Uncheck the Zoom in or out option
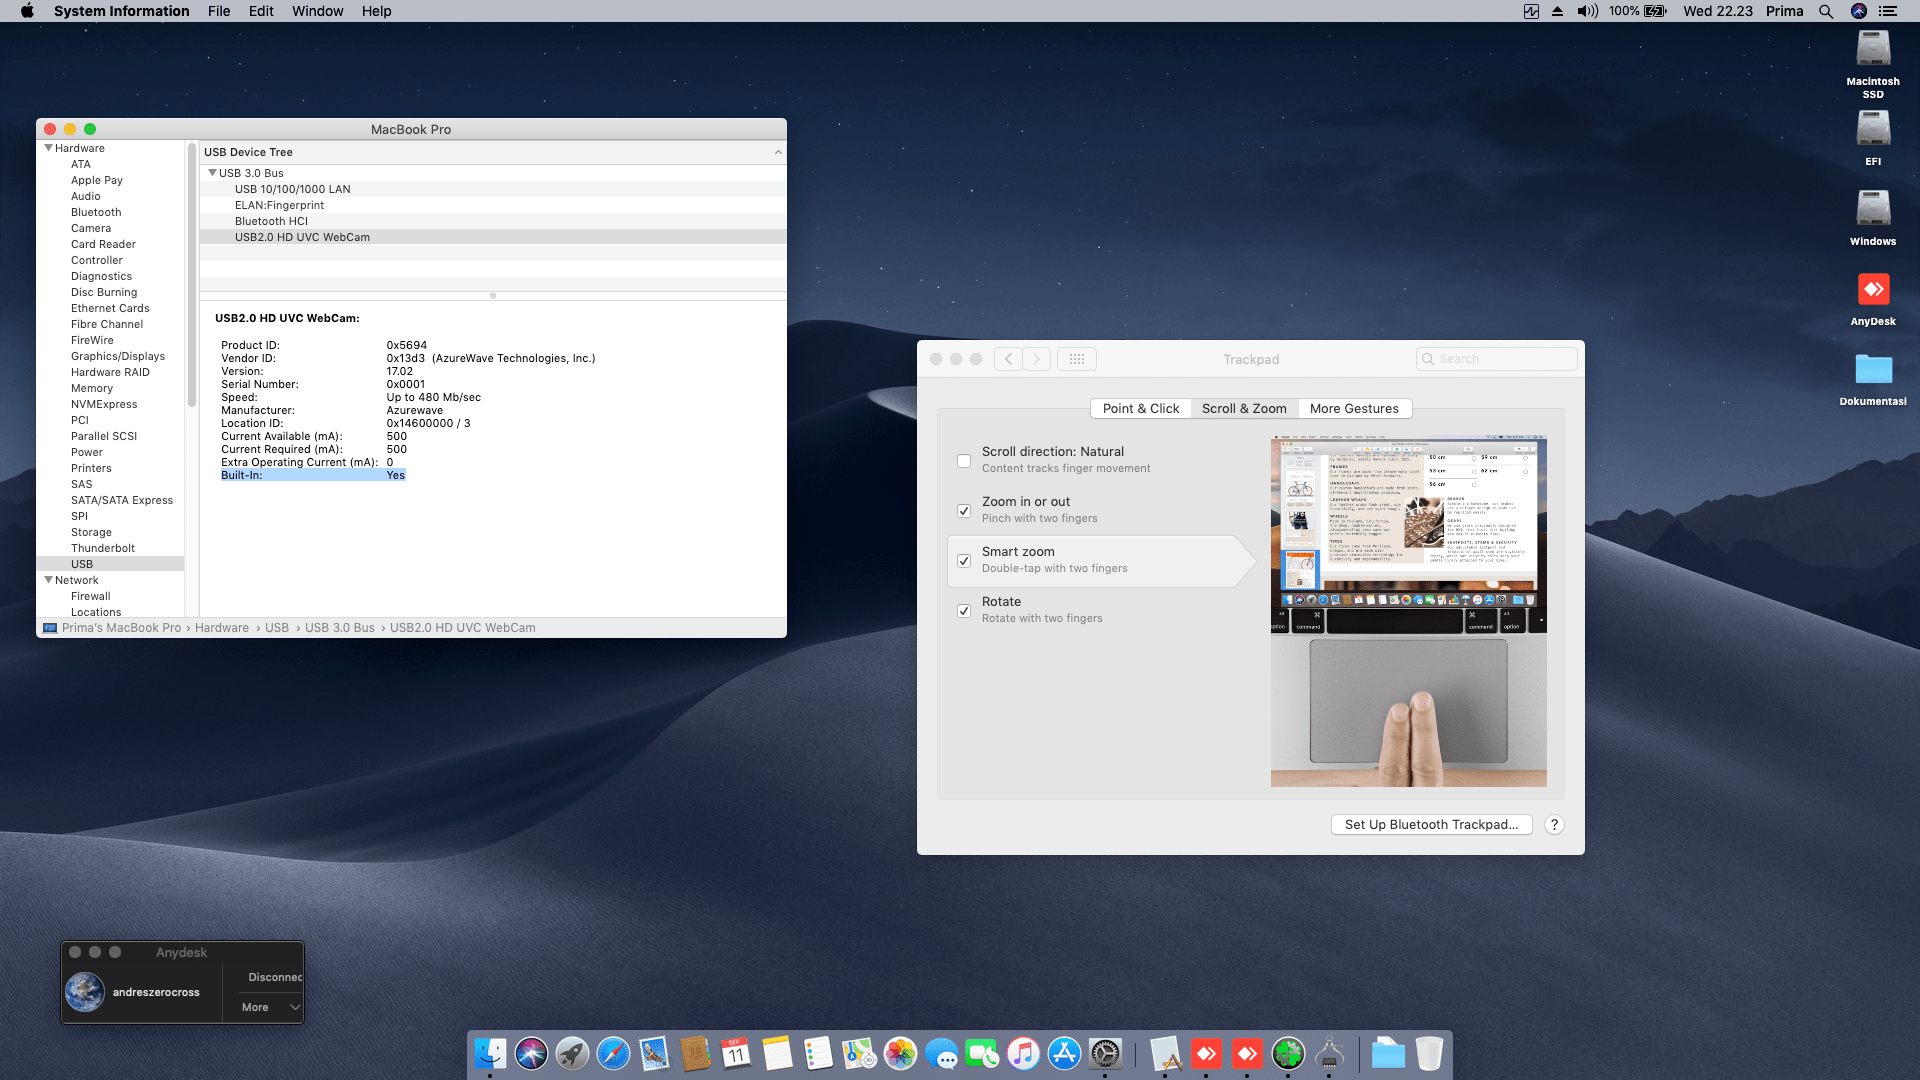Viewport: 1920px width, 1080px height. [x=964, y=511]
